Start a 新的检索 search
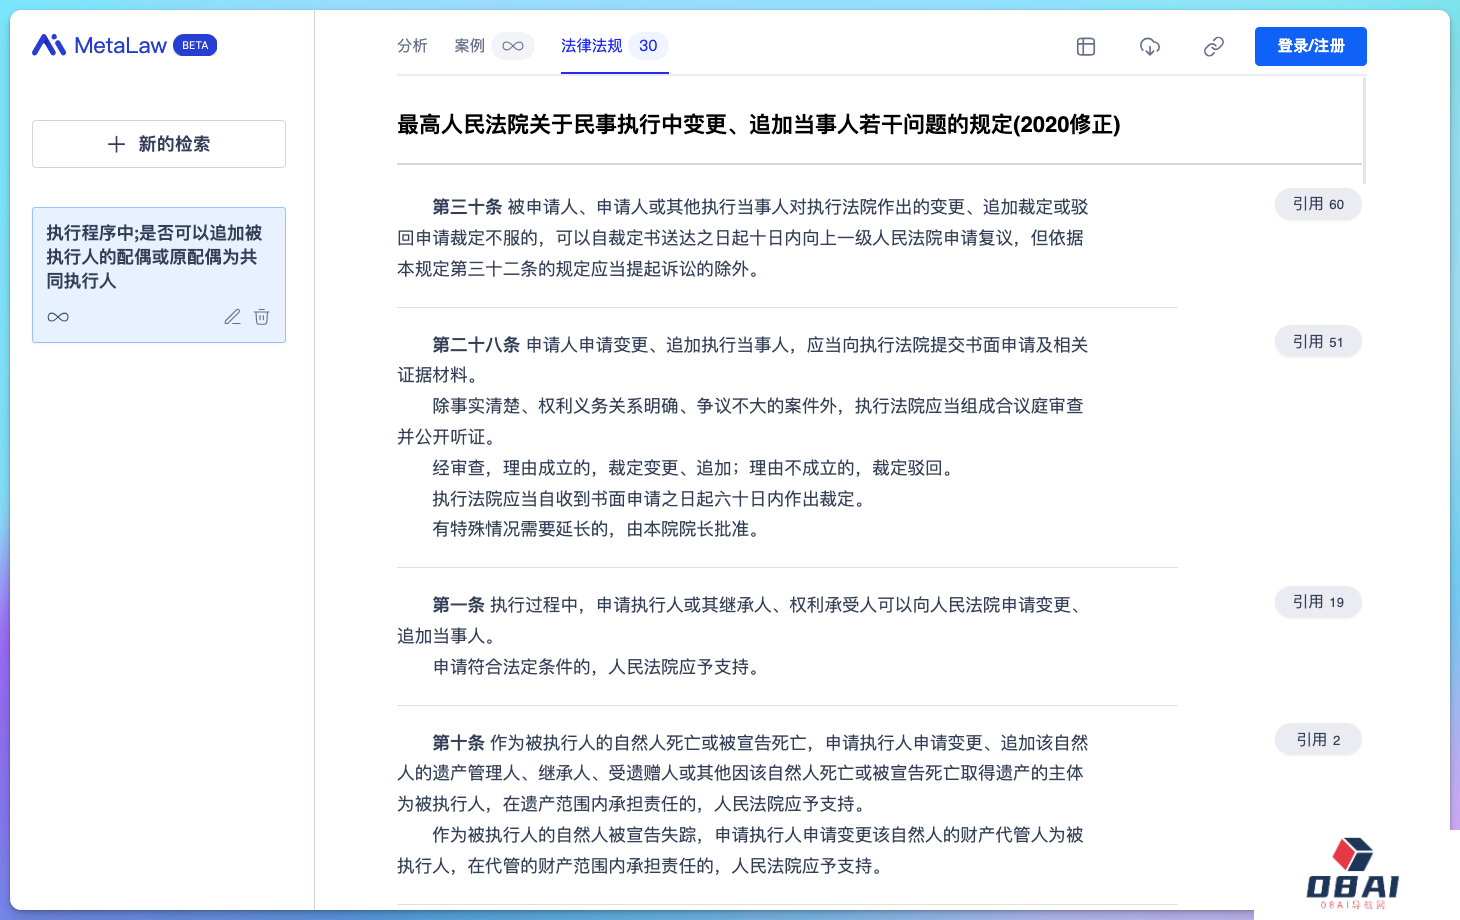The image size is (1460, 920). [159, 144]
